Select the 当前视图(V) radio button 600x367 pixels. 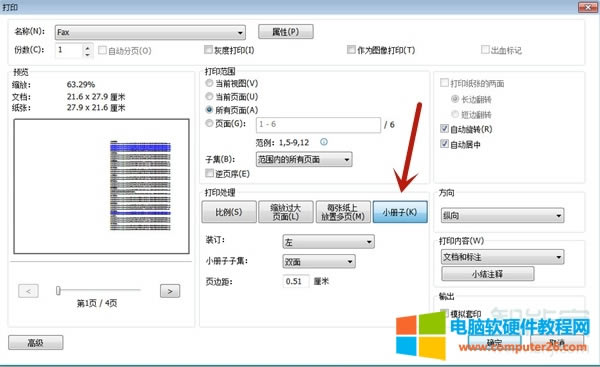tap(209, 83)
